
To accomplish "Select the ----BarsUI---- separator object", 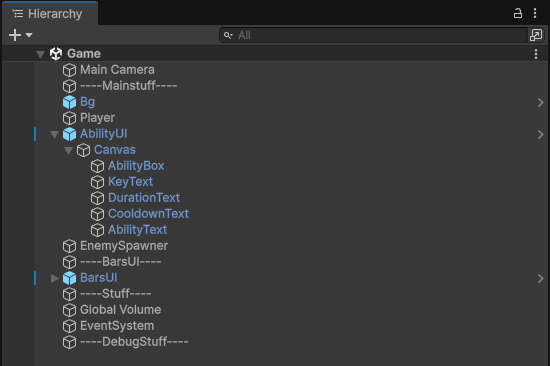I will [x=121, y=262].
